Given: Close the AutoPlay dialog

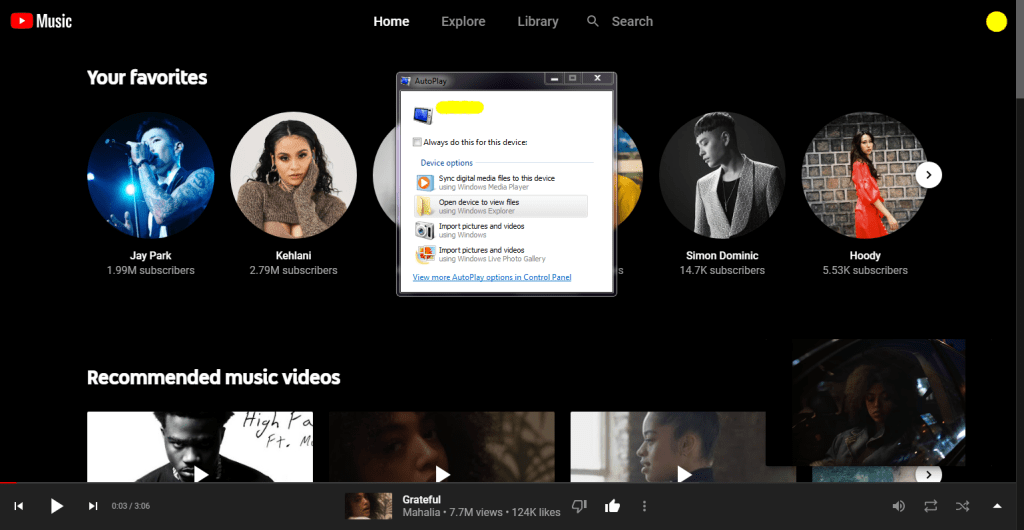Looking at the screenshot, I should point(597,78).
